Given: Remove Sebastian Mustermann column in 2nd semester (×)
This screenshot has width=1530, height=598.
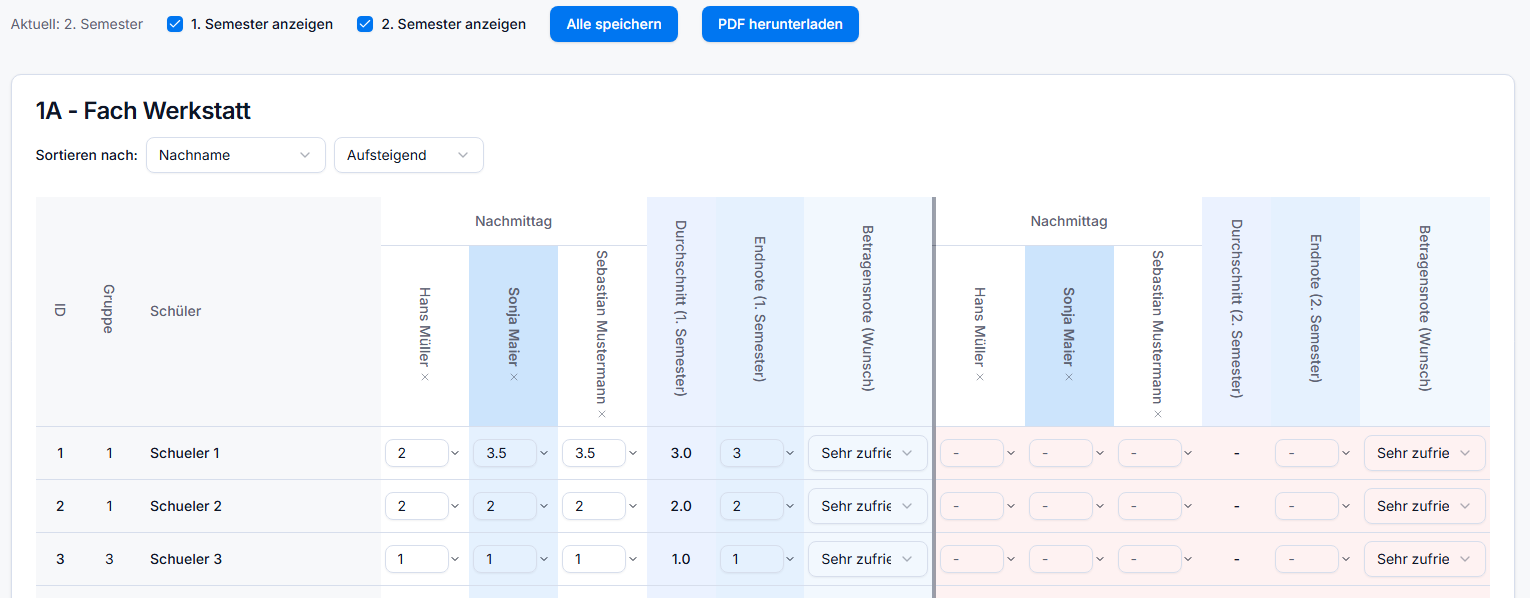Looking at the screenshot, I should click(x=1158, y=413).
